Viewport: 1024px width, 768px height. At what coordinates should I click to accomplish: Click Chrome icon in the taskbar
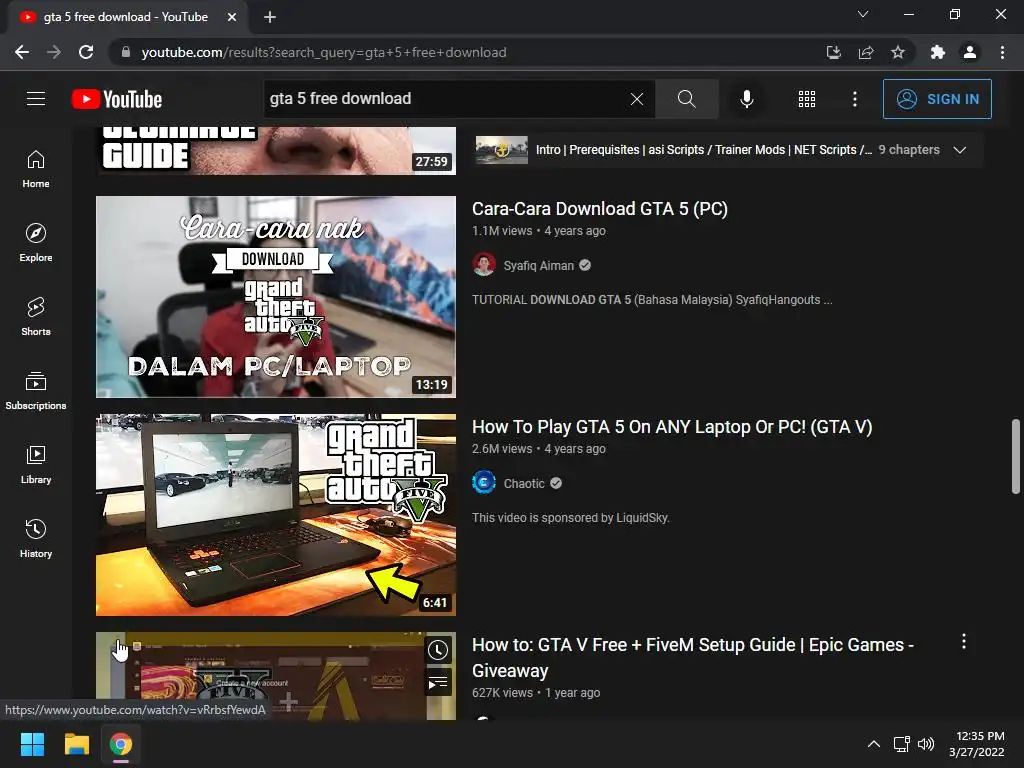pos(121,744)
